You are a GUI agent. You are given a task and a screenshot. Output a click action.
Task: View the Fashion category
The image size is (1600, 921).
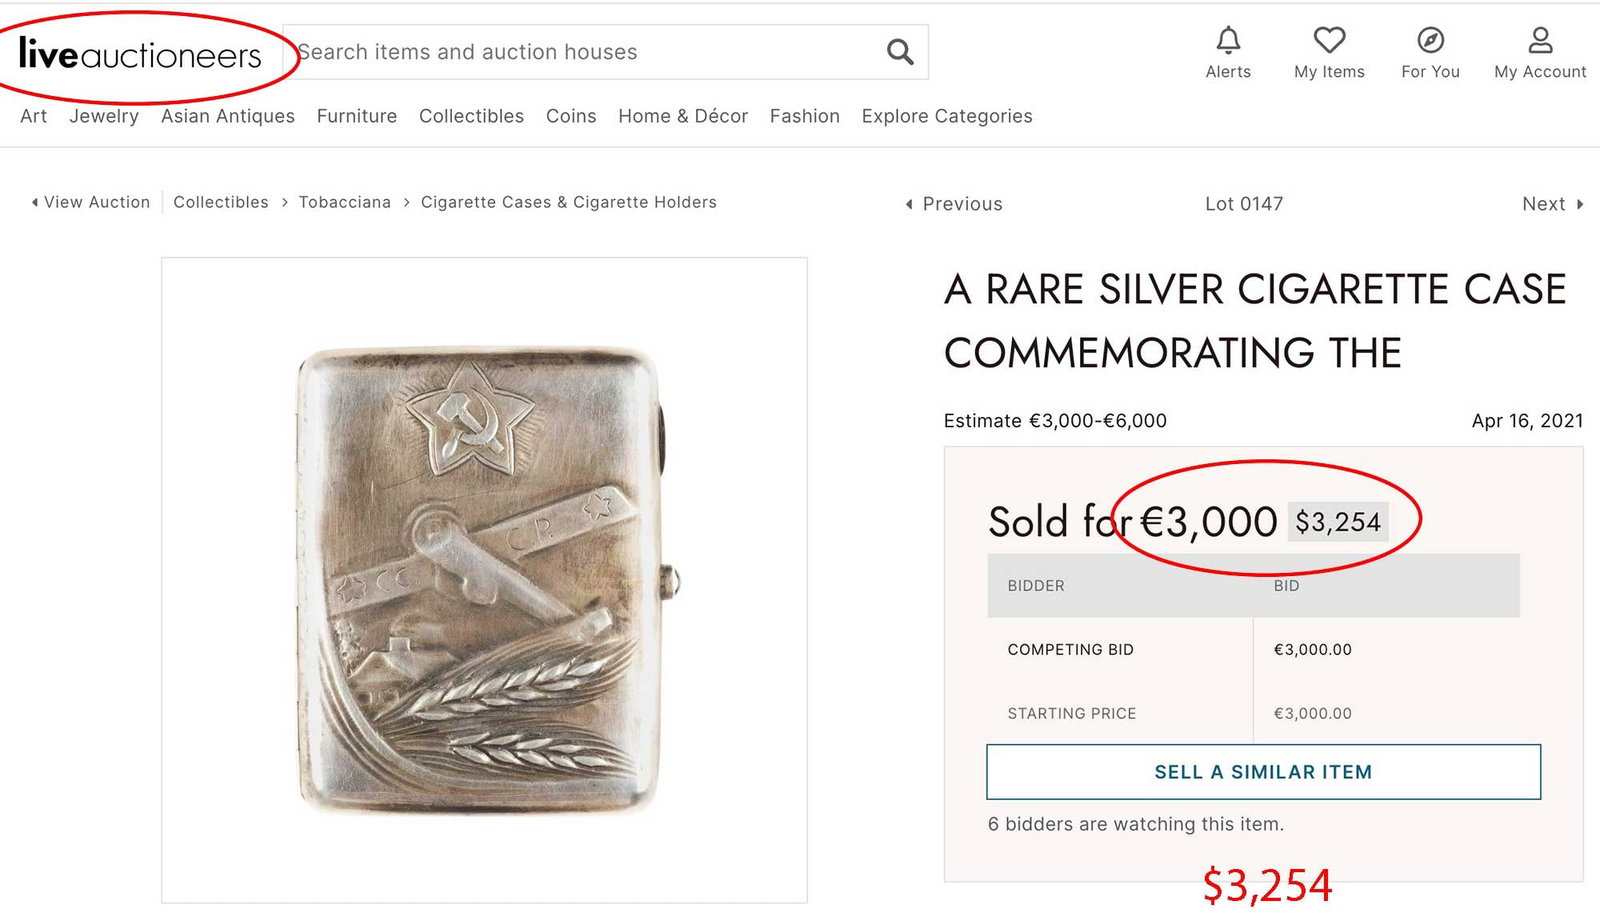tap(804, 116)
